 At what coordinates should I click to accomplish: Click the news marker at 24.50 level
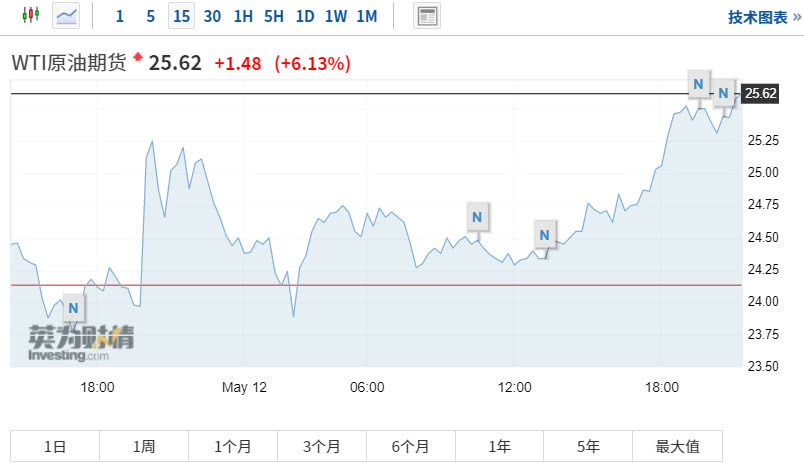point(478,214)
